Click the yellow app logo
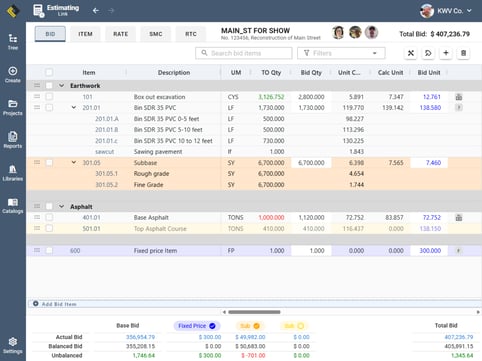Screen dimensions: 482x361 [x=13, y=11]
